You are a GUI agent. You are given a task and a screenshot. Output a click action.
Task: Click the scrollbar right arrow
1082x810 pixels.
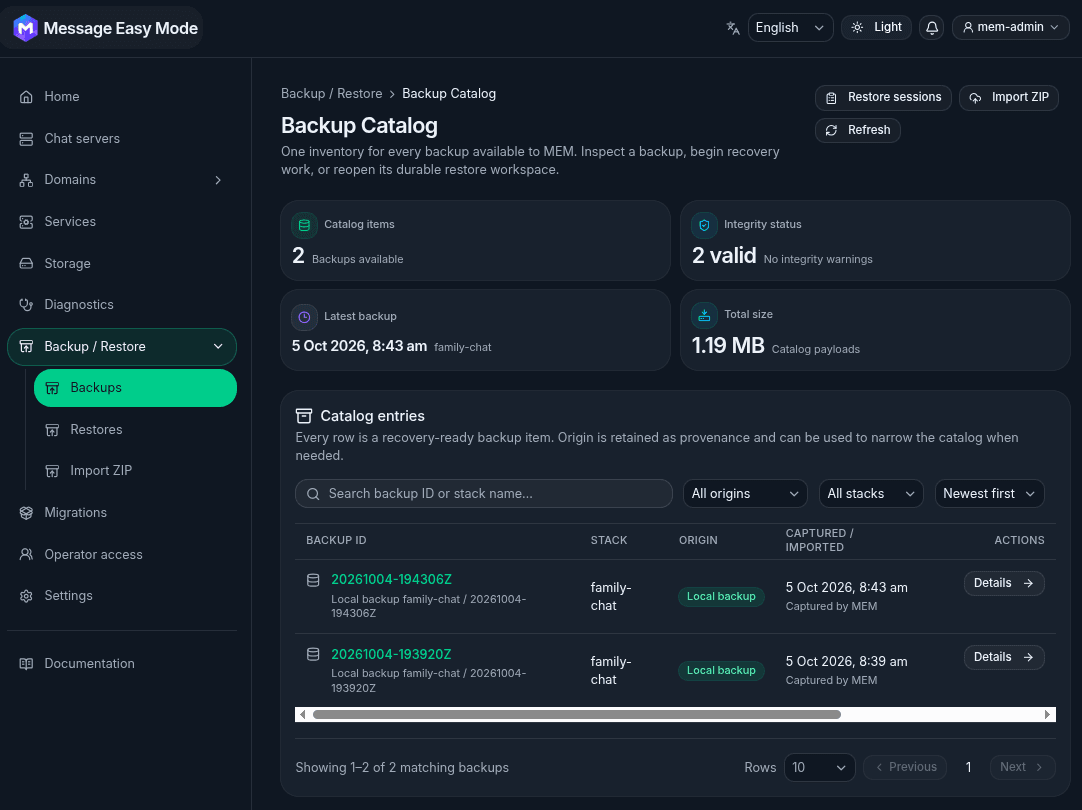pyautogui.click(x=1047, y=715)
